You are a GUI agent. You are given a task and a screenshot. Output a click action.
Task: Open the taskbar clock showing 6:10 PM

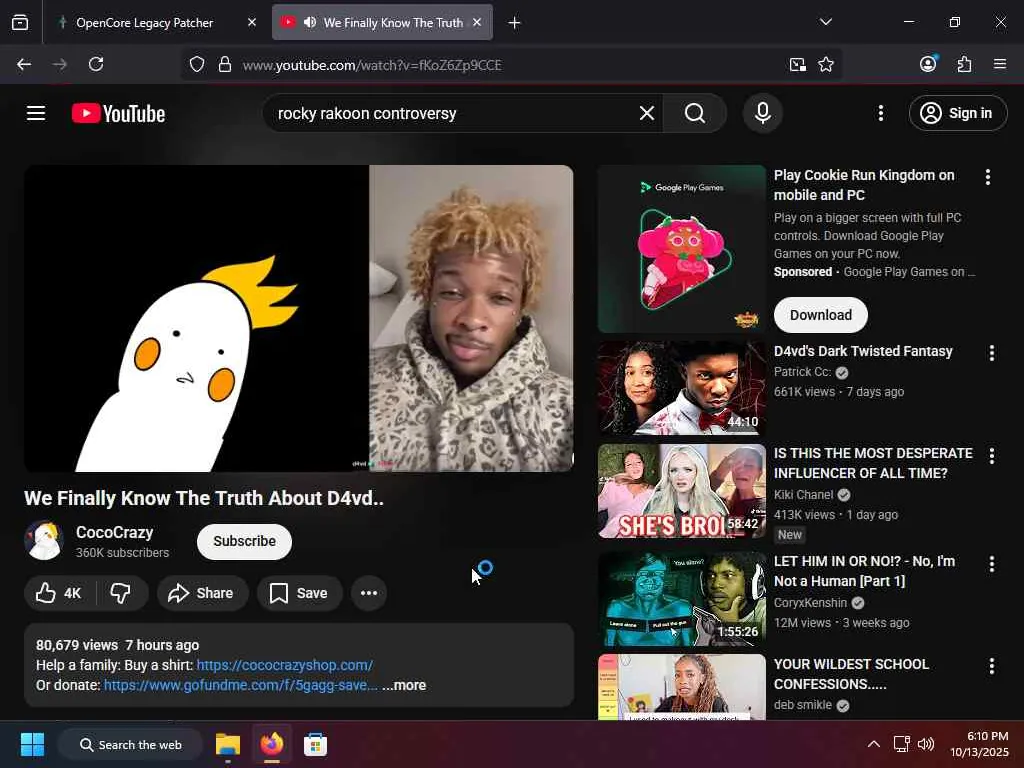click(x=979, y=744)
